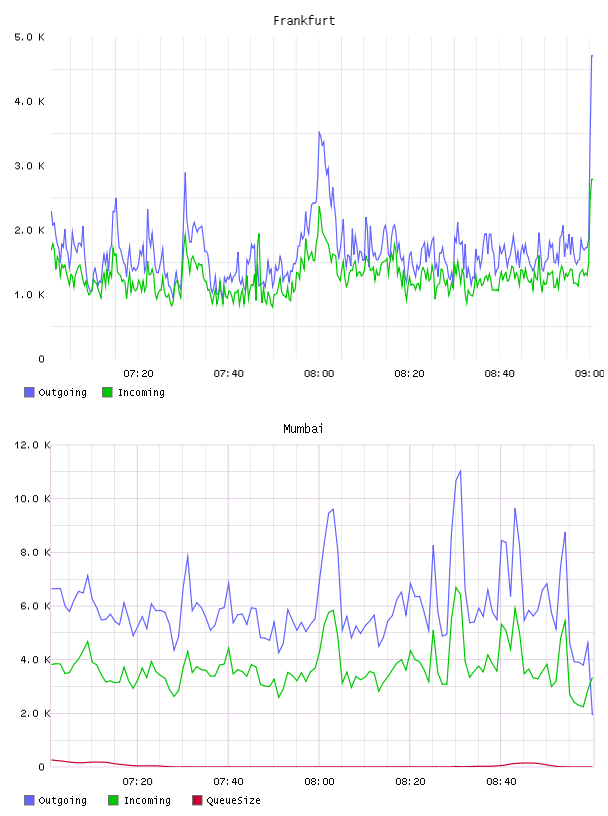Click the 08:20 time label on Frankfurt chart
This screenshot has height=816, width=608.
click(409, 374)
